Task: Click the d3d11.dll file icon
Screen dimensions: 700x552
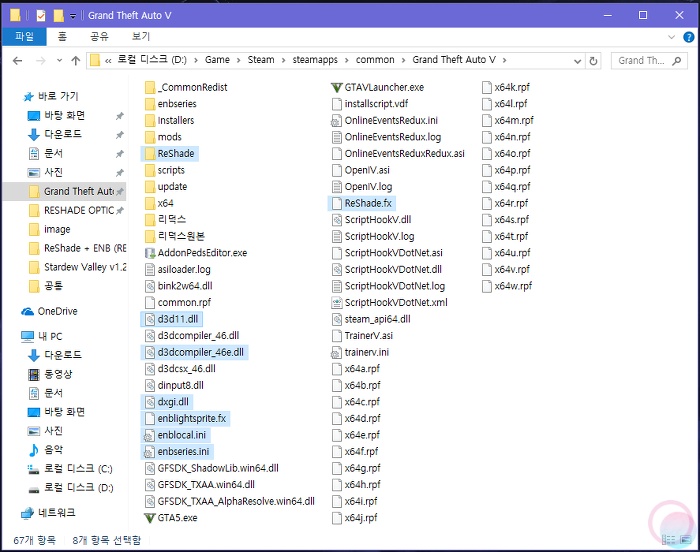Action: (150, 319)
